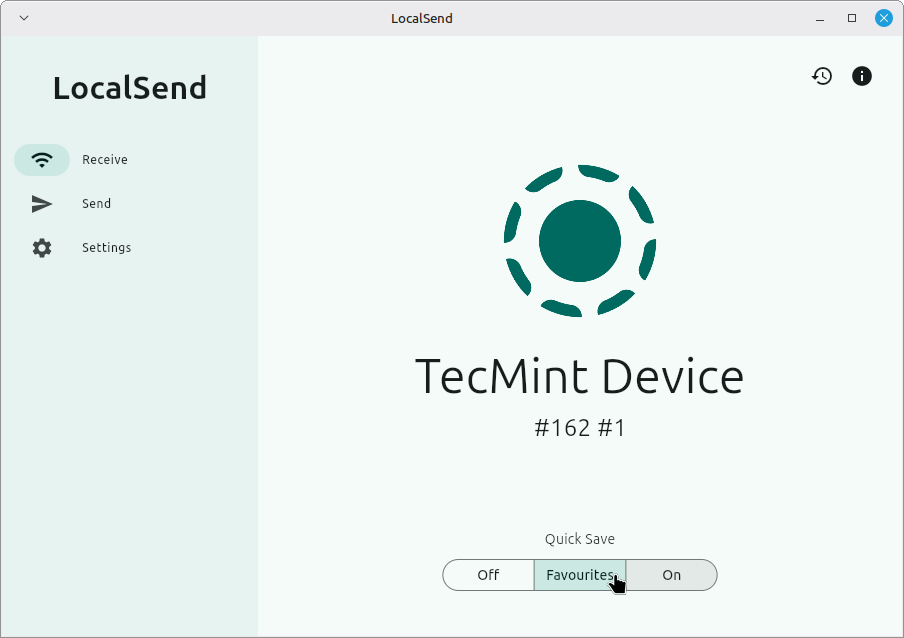Click the teal LocalSend logo graphic

coord(579,240)
